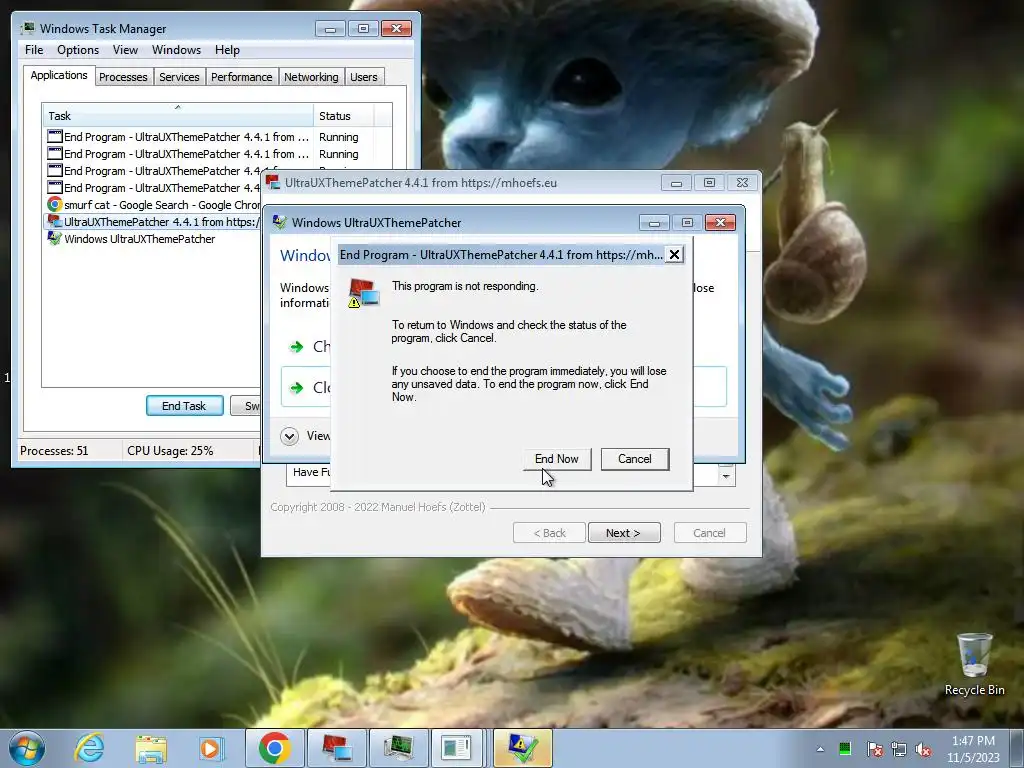The height and width of the screenshot is (768, 1024).
Task: Click Cancel in the End Program dialog
Action: coord(635,458)
